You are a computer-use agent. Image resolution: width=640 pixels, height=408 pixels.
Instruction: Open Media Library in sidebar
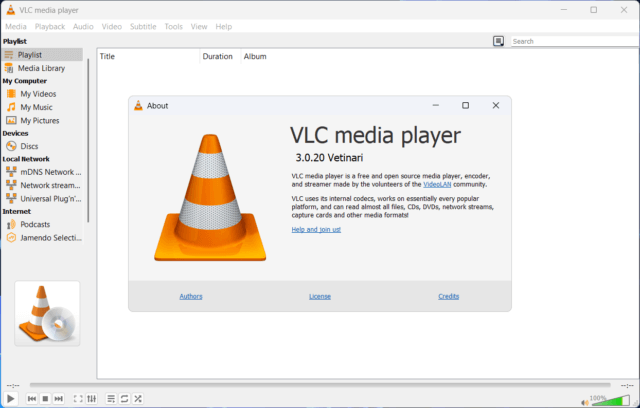(x=42, y=68)
